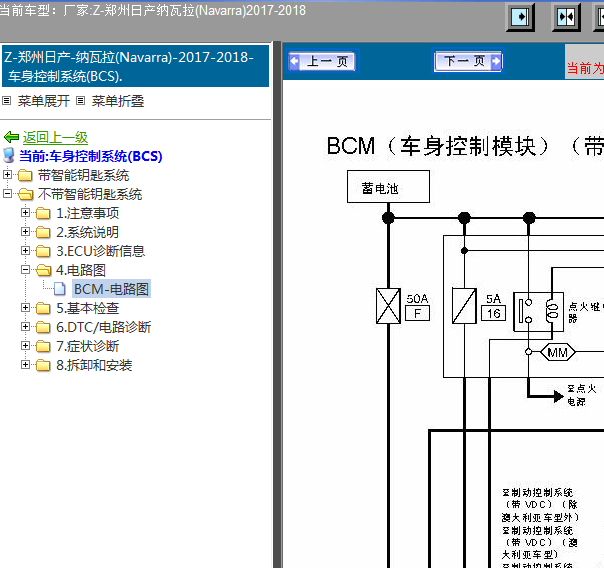Click document icon of BCM-电路图
This screenshot has width=604, height=568.
click(x=60, y=289)
